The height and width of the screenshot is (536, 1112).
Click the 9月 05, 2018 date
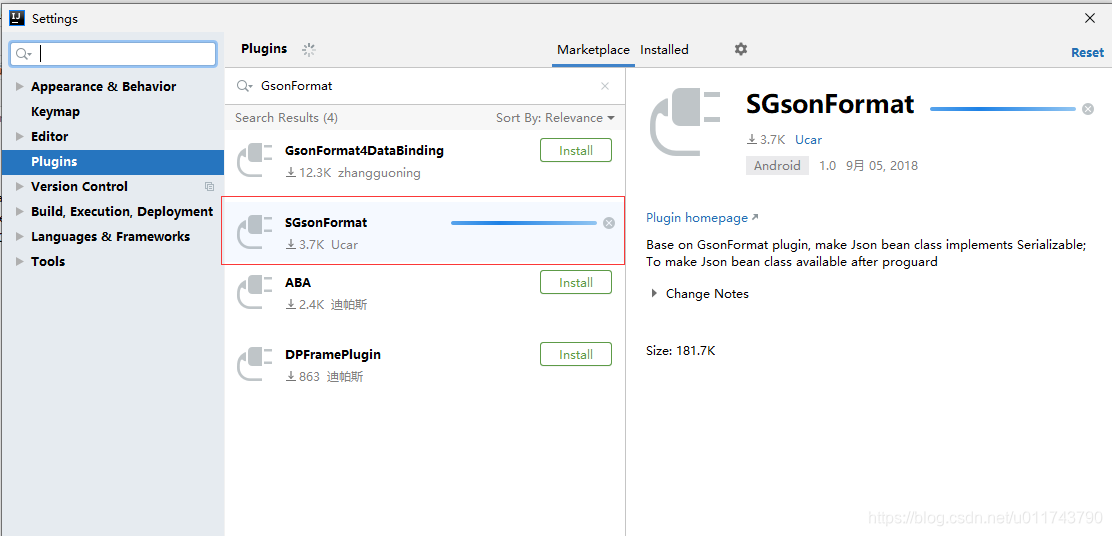pos(882,166)
